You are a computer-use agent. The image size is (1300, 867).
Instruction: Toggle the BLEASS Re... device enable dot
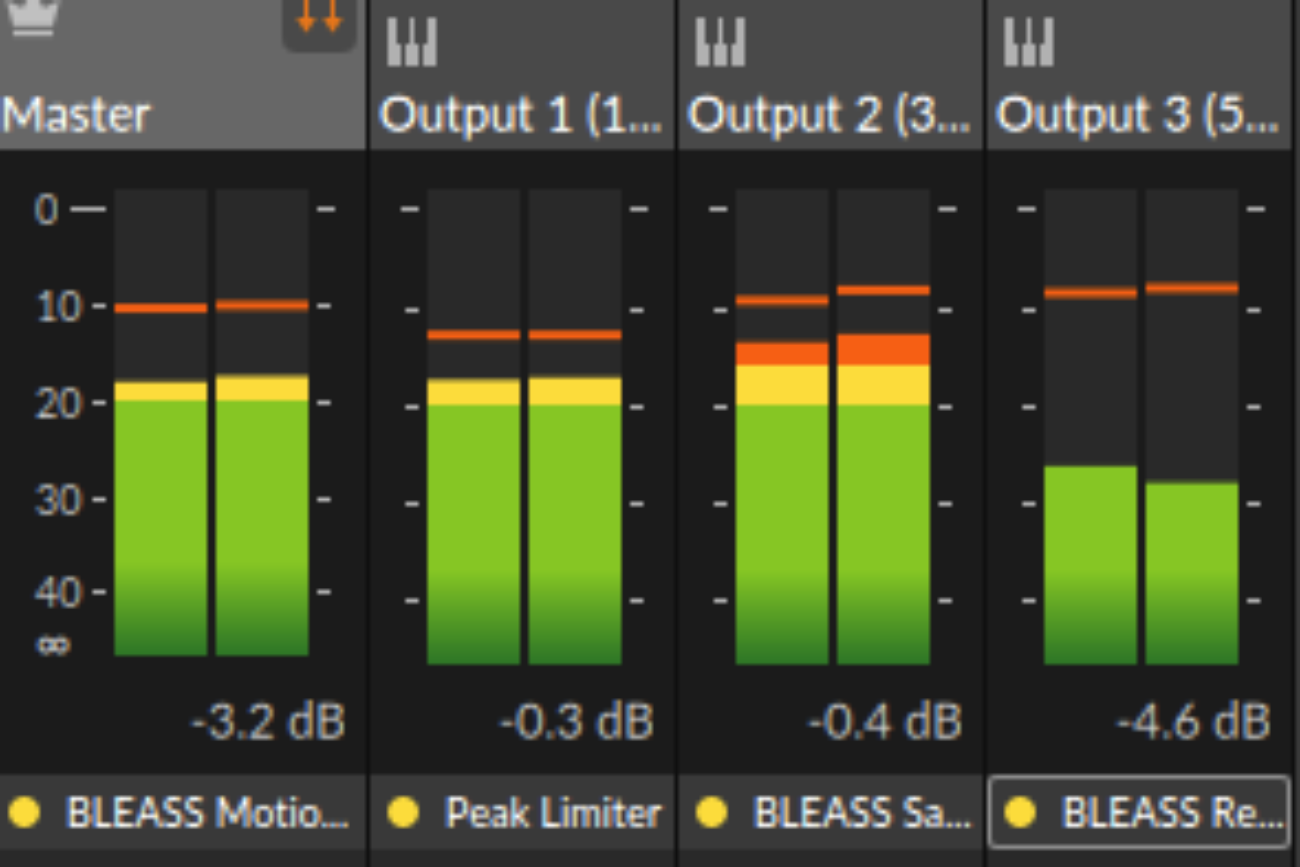coord(1019,812)
